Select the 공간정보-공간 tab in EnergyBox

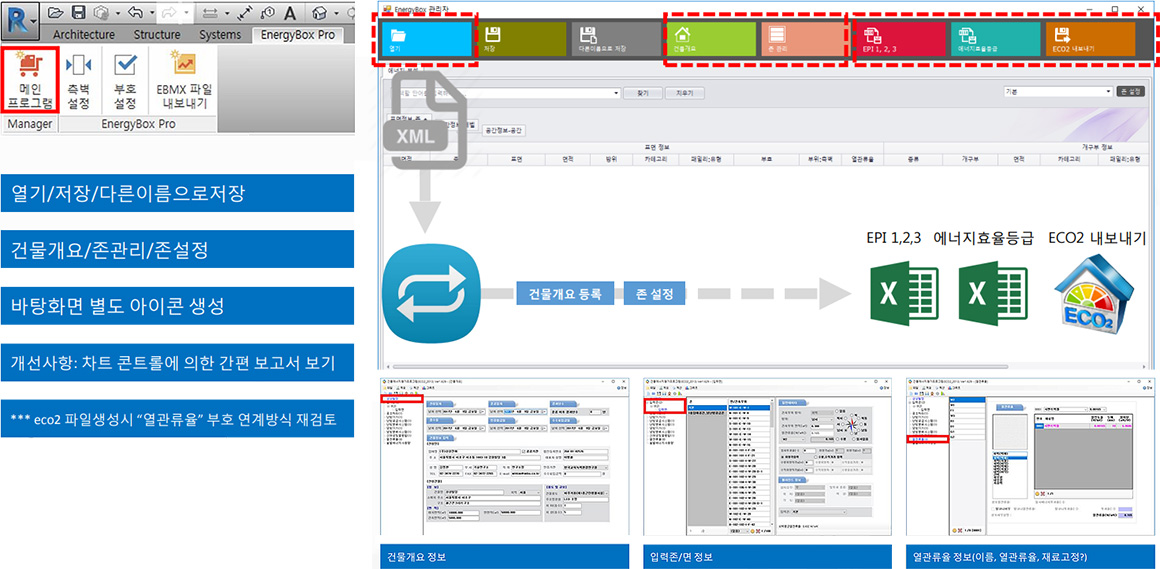pos(504,129)
